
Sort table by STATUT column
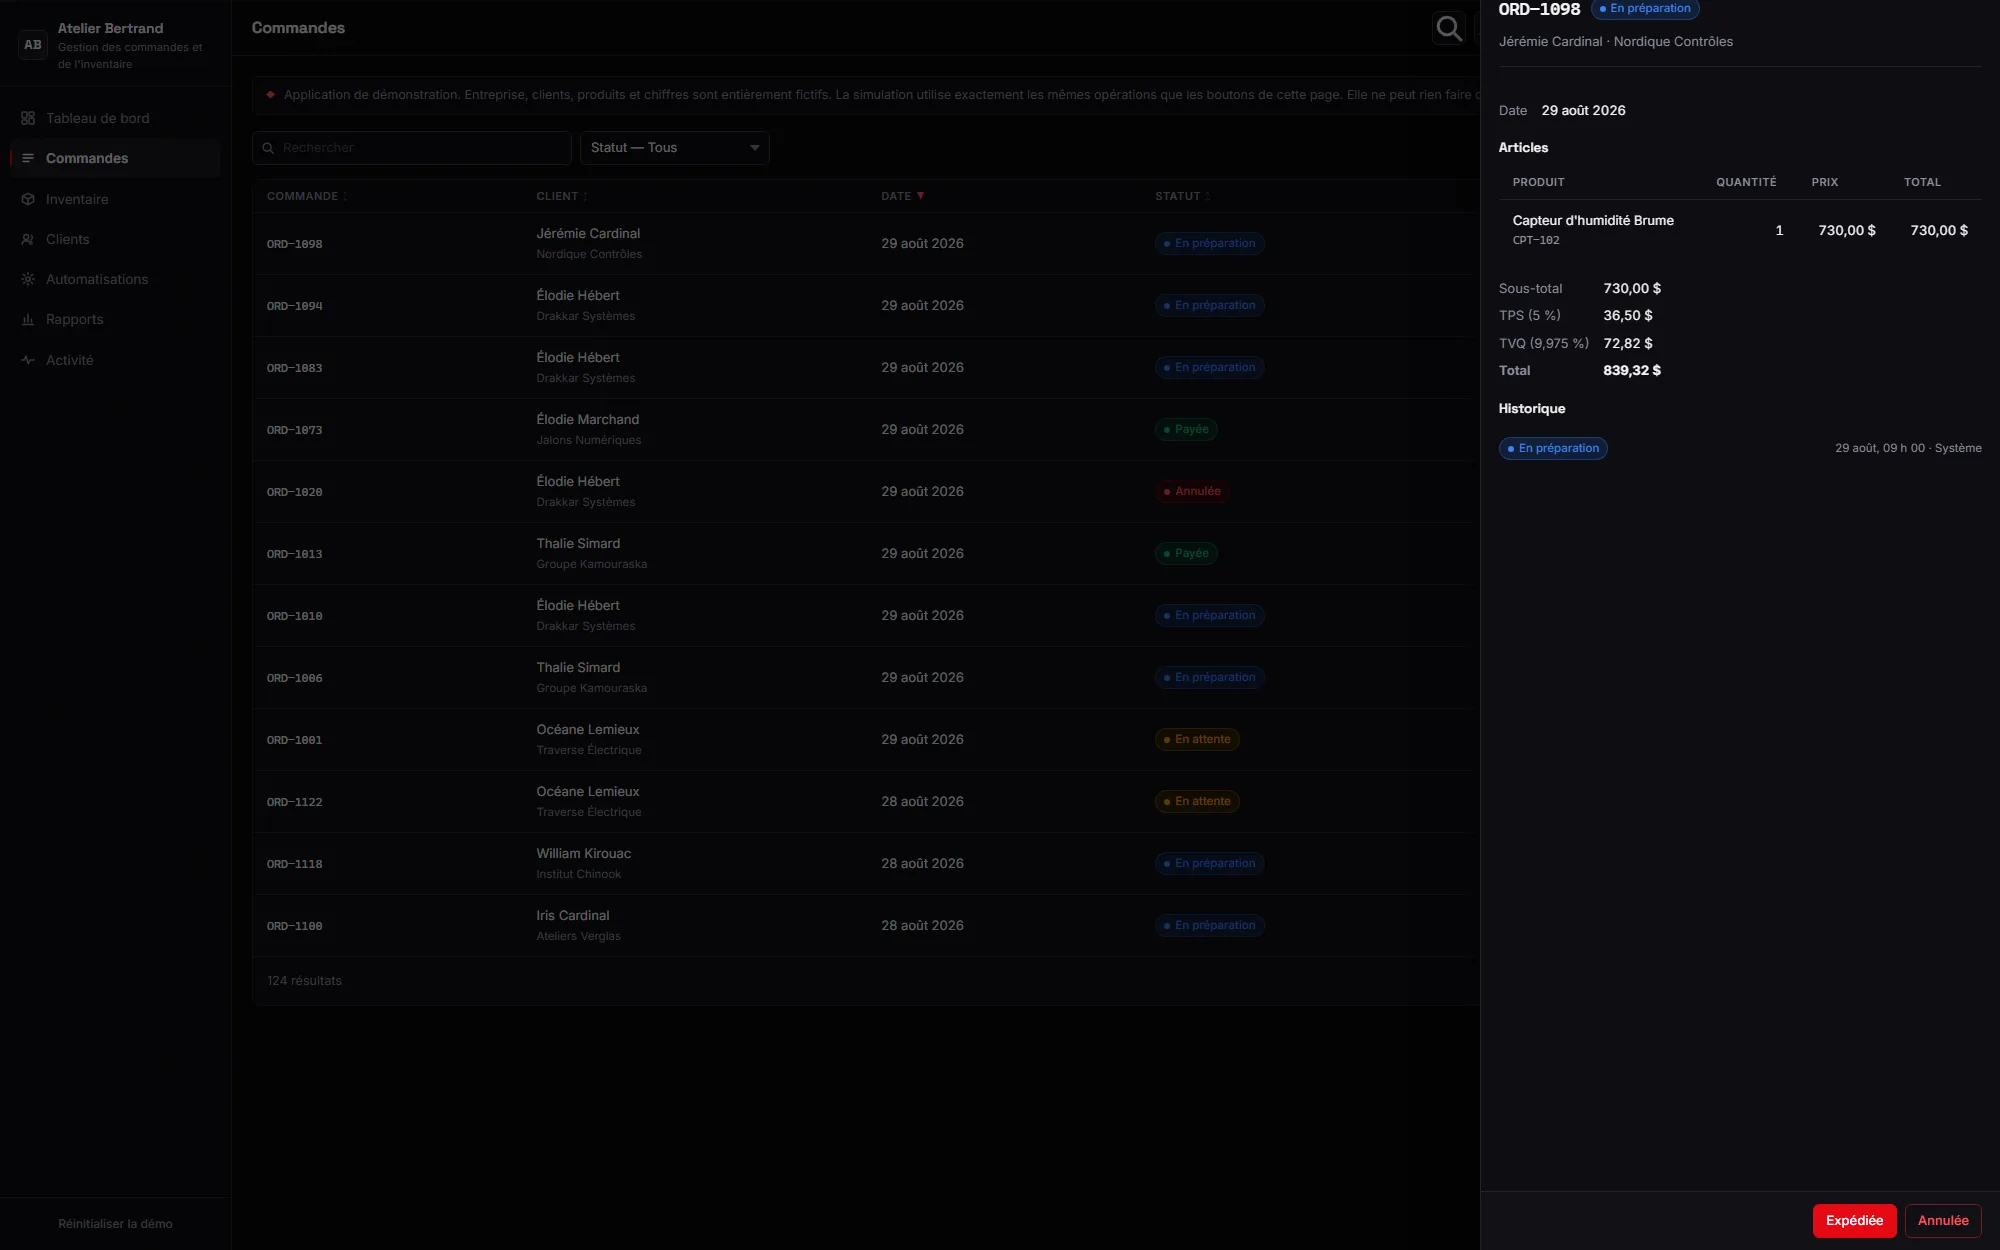[1182, 196]
